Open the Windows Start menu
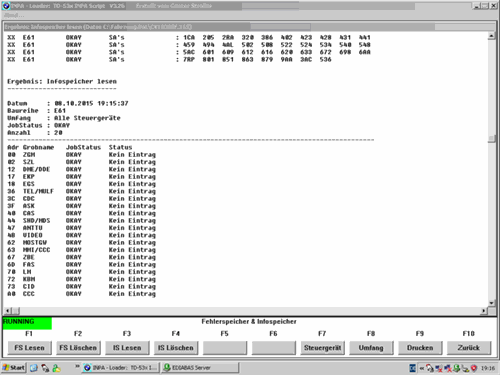 tap(14, 368)
